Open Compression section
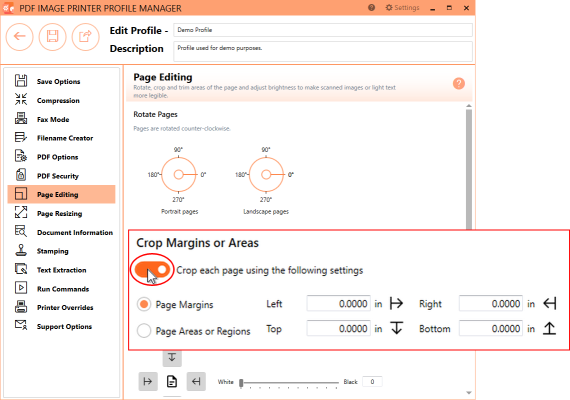The width and height of the screenshot is (570, 400). pos(61,100)
